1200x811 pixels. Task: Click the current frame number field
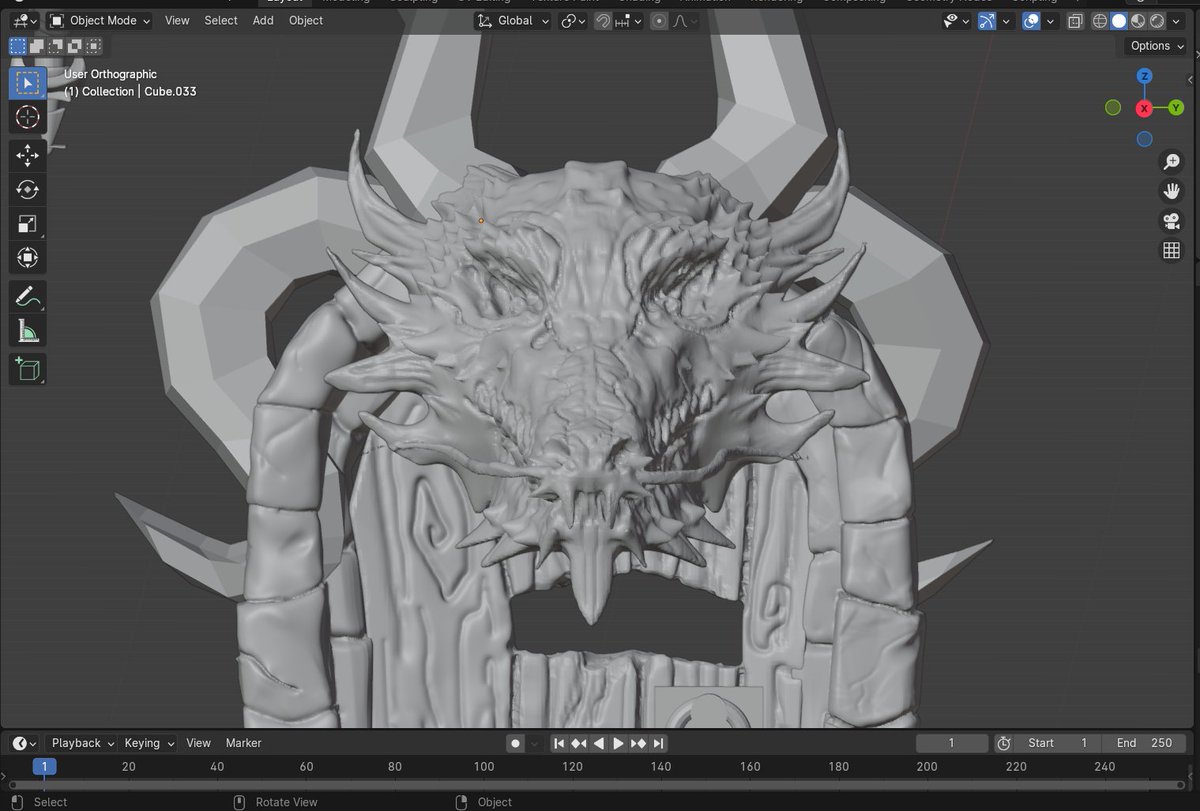coord(952,743)
